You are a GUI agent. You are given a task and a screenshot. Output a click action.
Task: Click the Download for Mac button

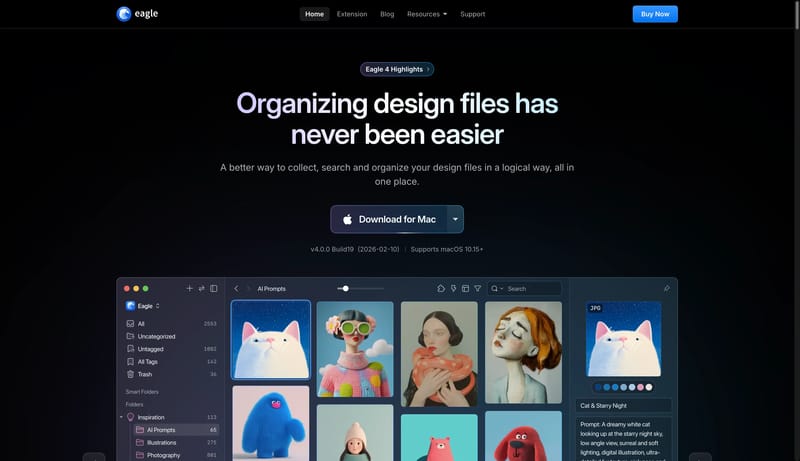pos(388,219)
